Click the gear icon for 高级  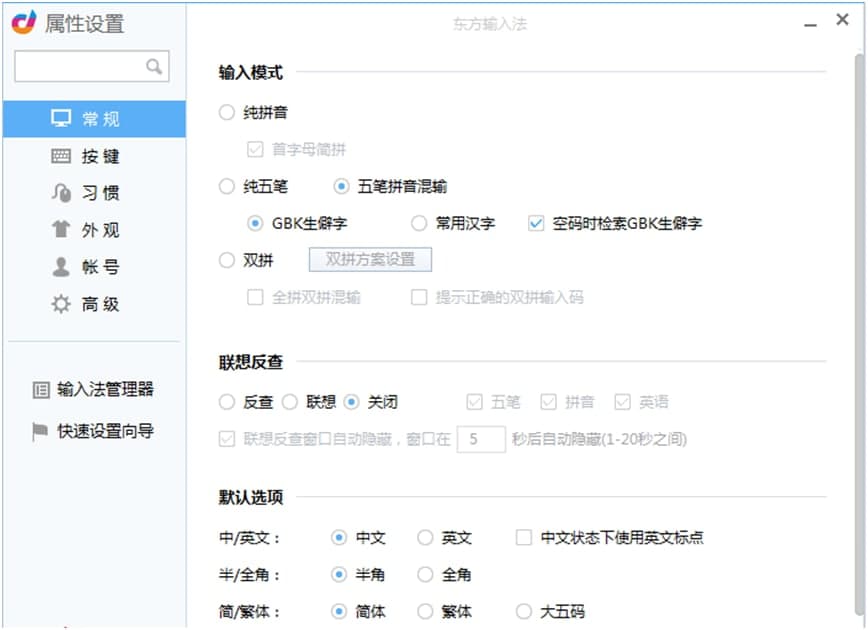[61, 304]
